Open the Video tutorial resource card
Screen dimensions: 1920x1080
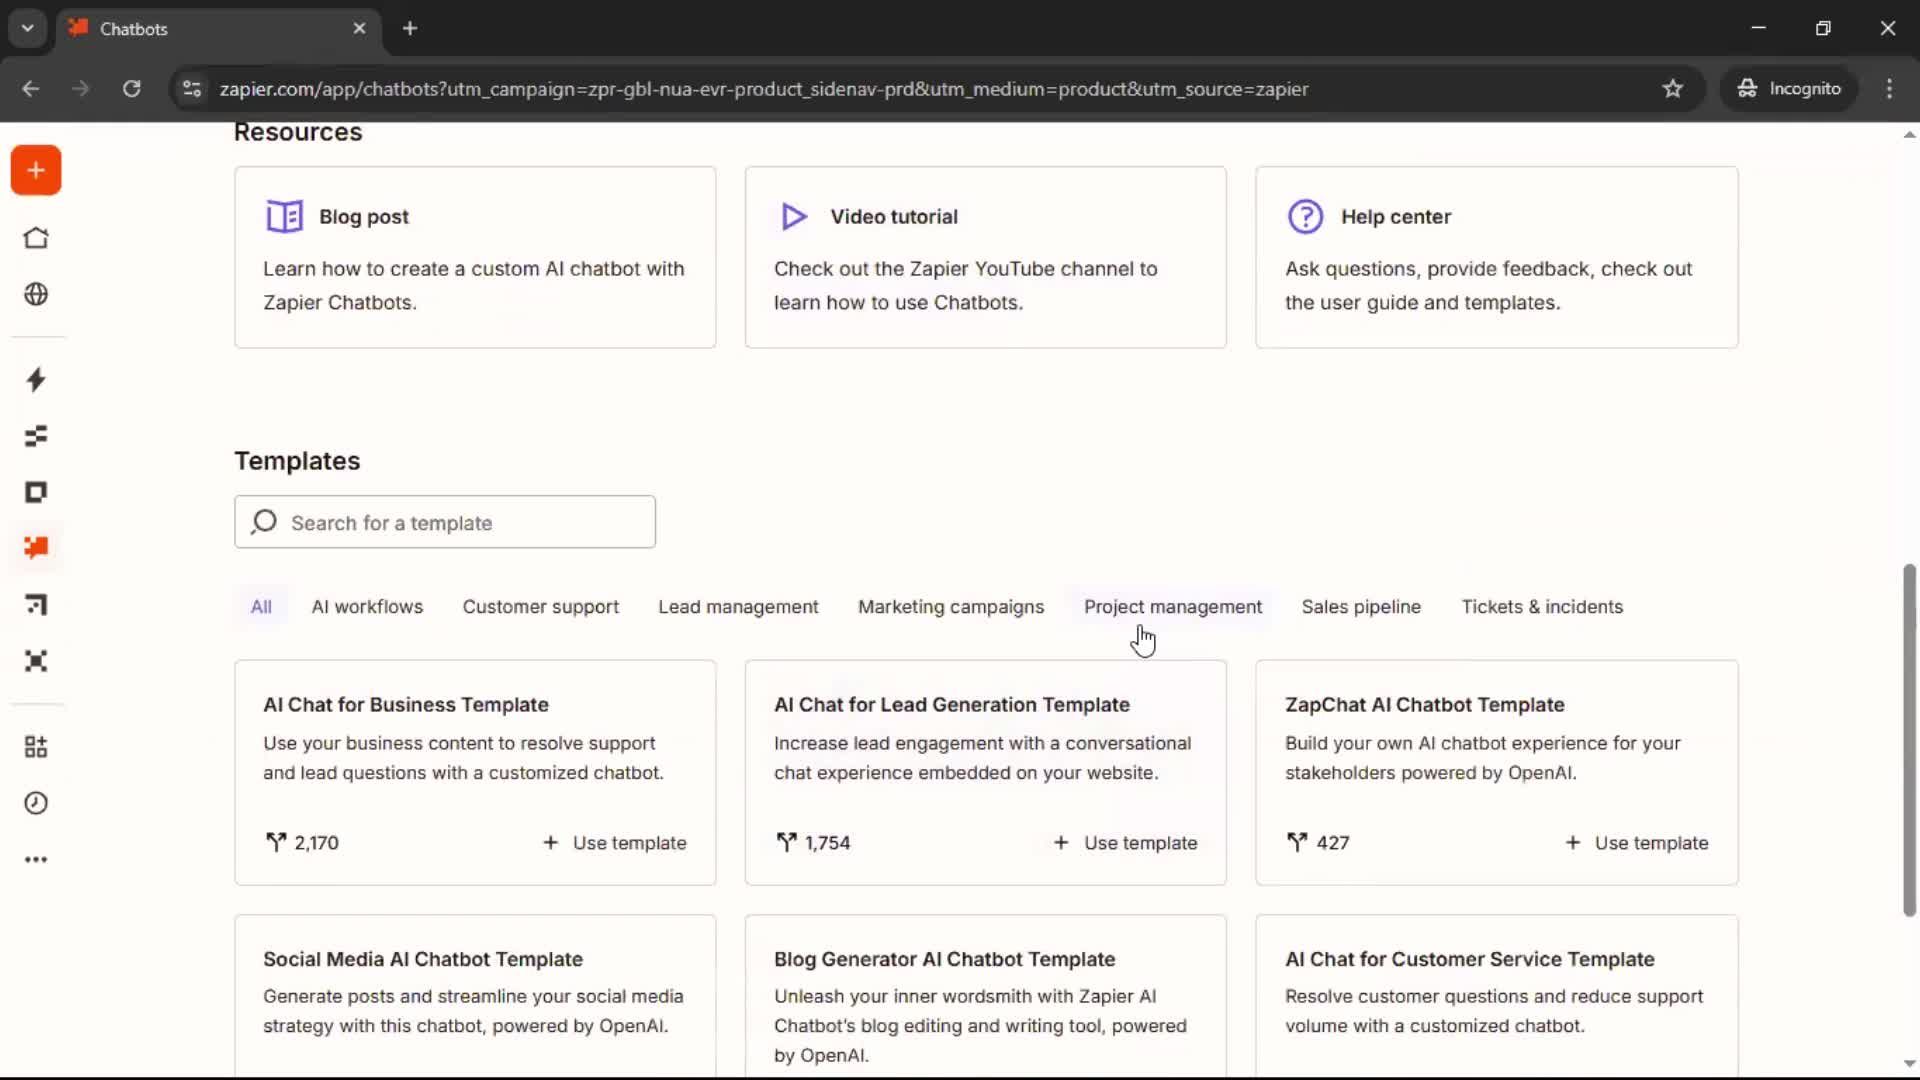point(985,257)
